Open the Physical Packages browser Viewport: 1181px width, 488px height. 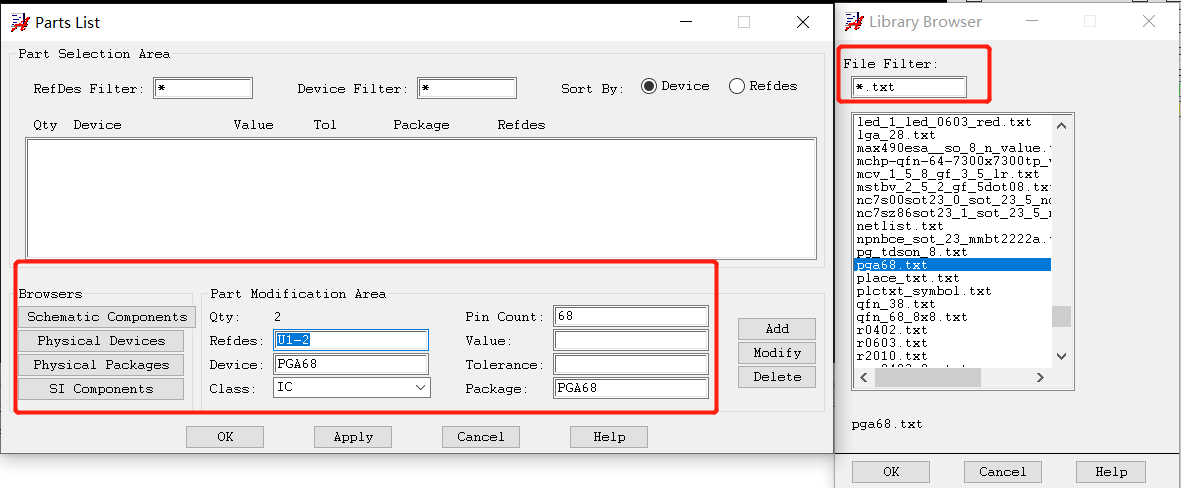[x=101, y=365]
